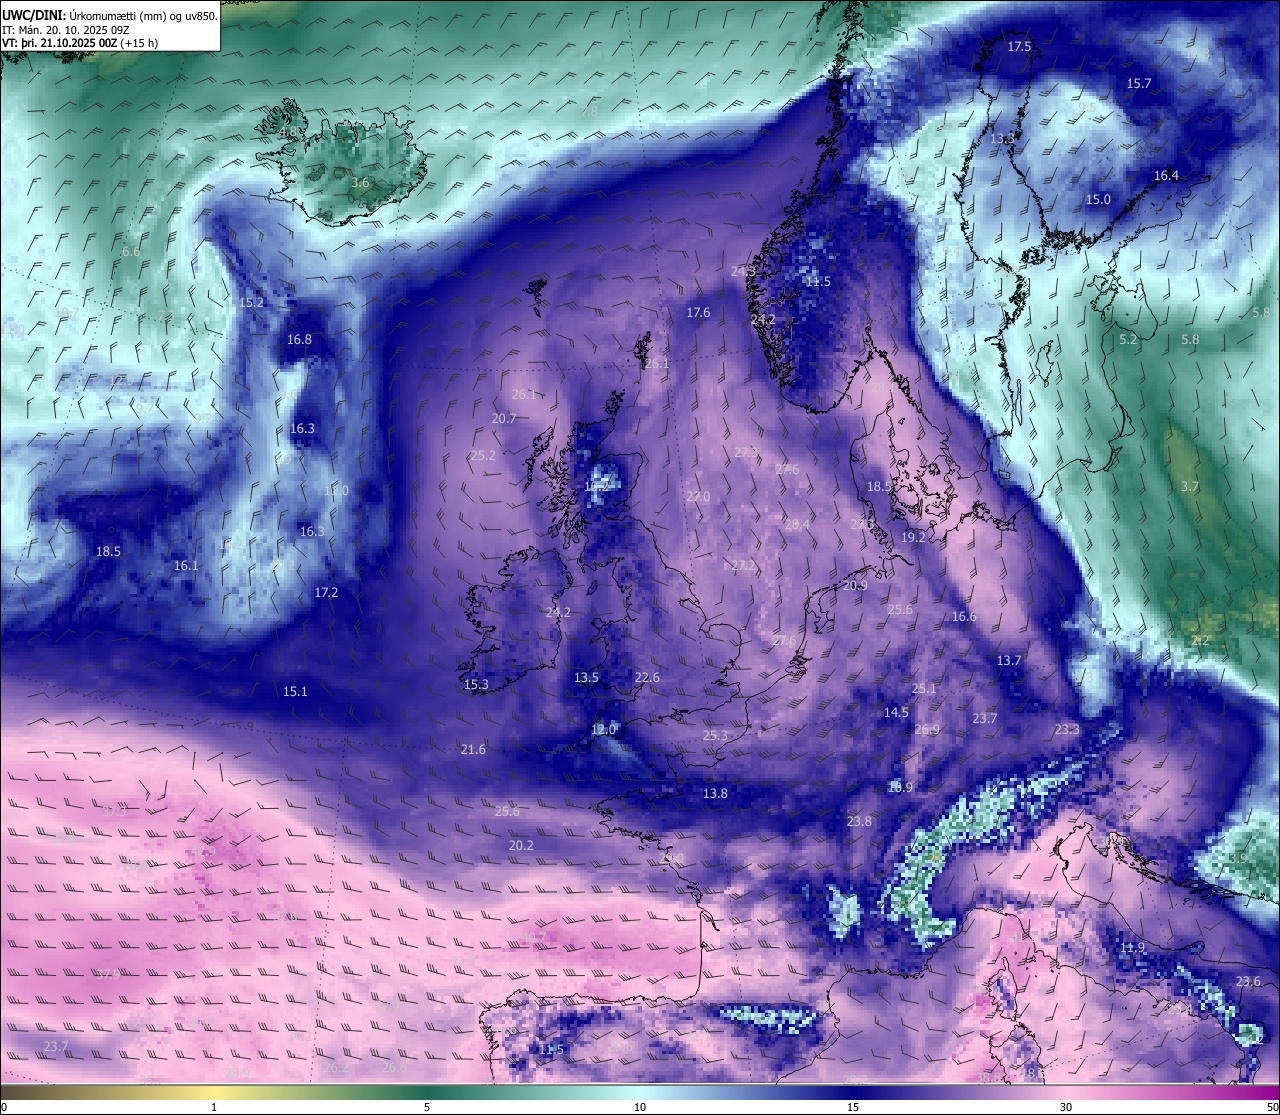Click the 15.3 value over southwest Ireland
Screen dimensions: 1280x1115
point(476,684)
